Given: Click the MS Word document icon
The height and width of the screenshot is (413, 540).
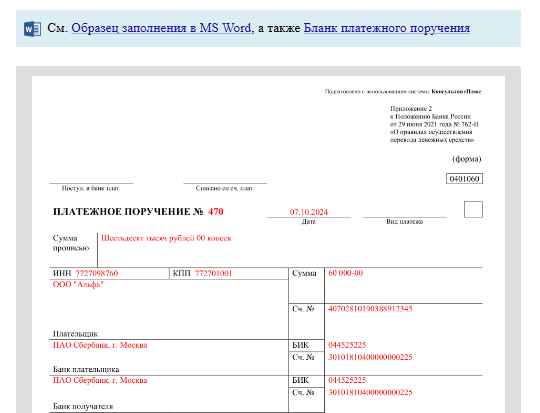Looking at the screenshot, I should click(x=32, y=29).
